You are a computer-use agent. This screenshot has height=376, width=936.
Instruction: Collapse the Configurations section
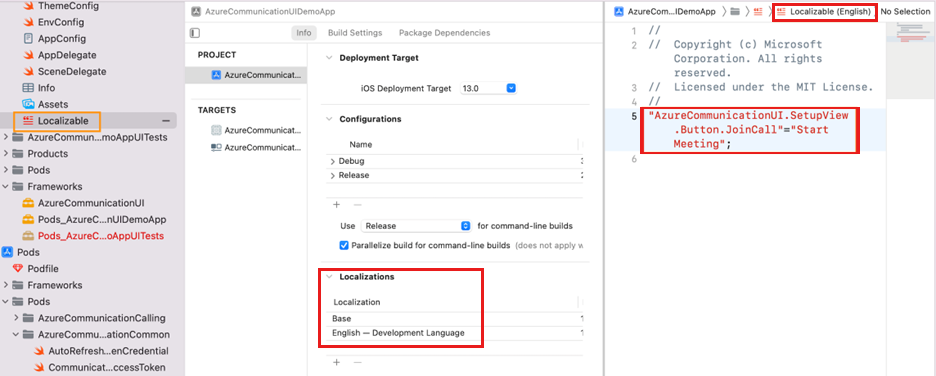tap(328, 119)
